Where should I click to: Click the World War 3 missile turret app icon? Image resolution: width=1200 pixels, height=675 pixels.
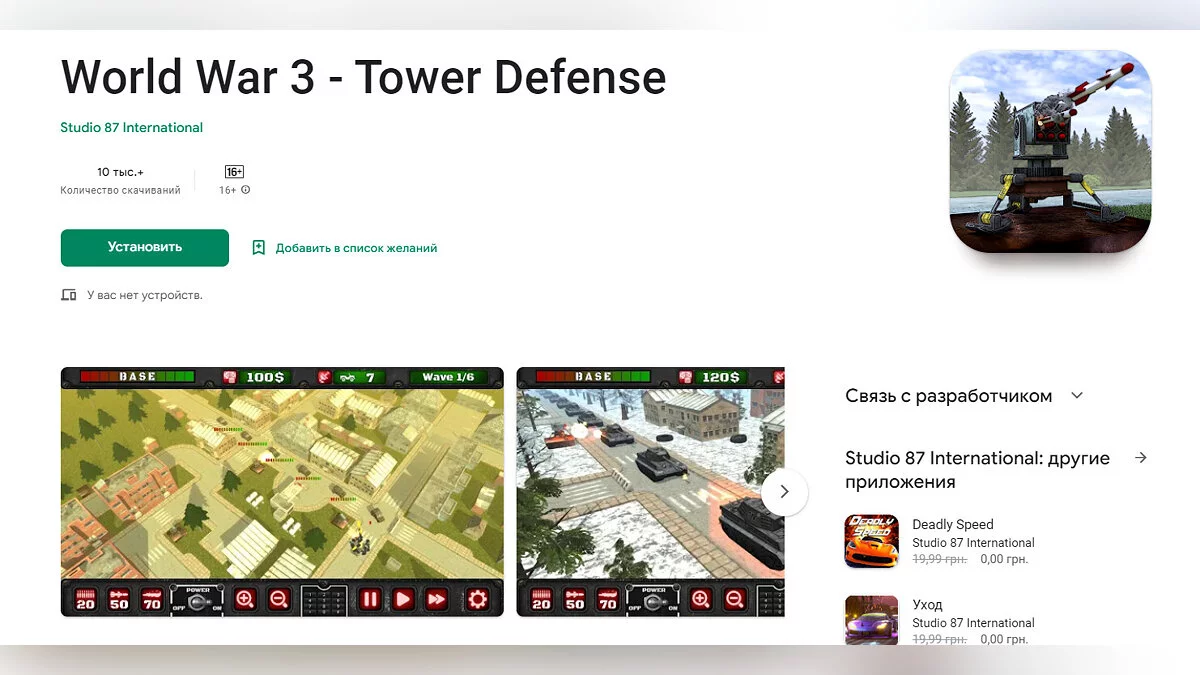pos(1050,151)
